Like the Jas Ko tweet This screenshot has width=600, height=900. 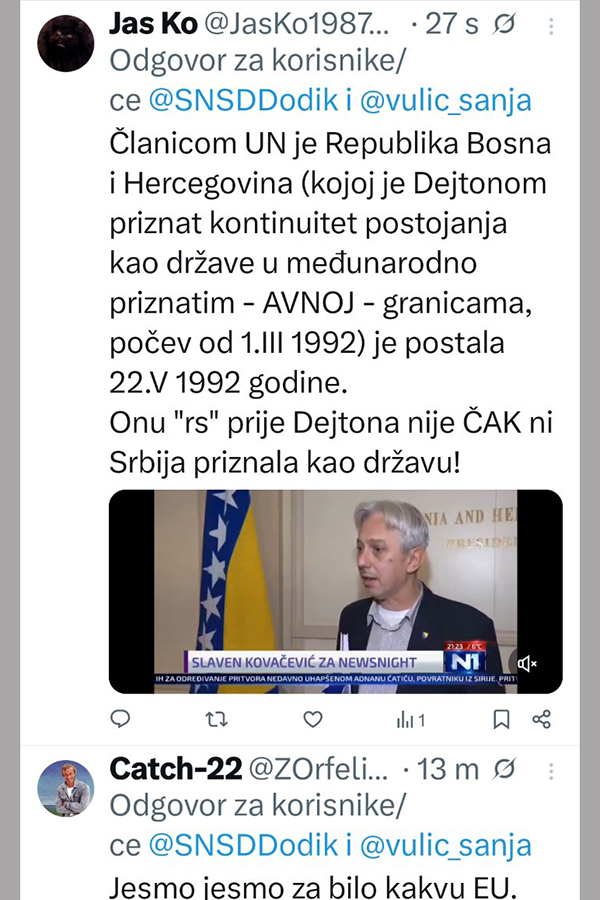point(313,719)
